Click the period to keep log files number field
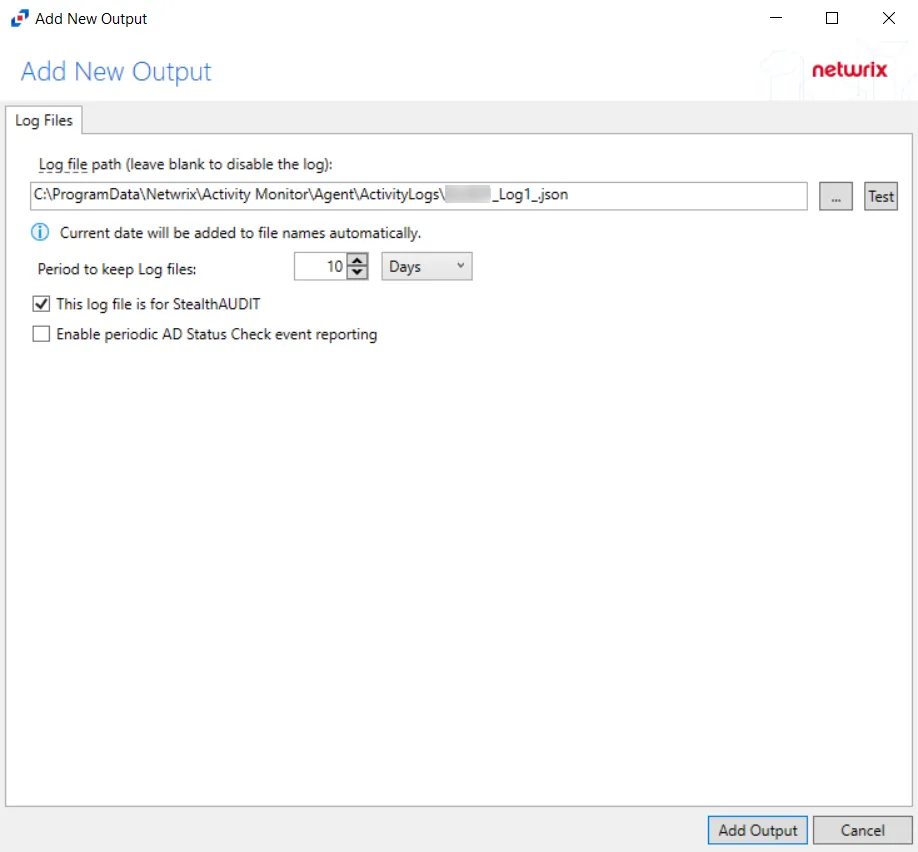This screenshot has height=852, width=918. click(x=320, y=266)
